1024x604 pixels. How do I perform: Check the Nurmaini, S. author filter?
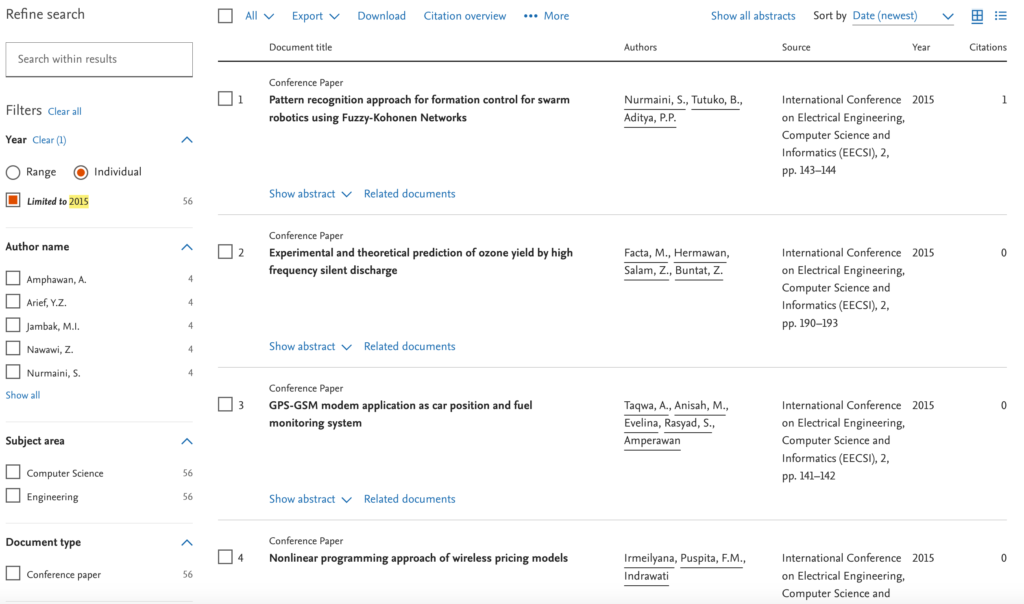pos(13,373)
